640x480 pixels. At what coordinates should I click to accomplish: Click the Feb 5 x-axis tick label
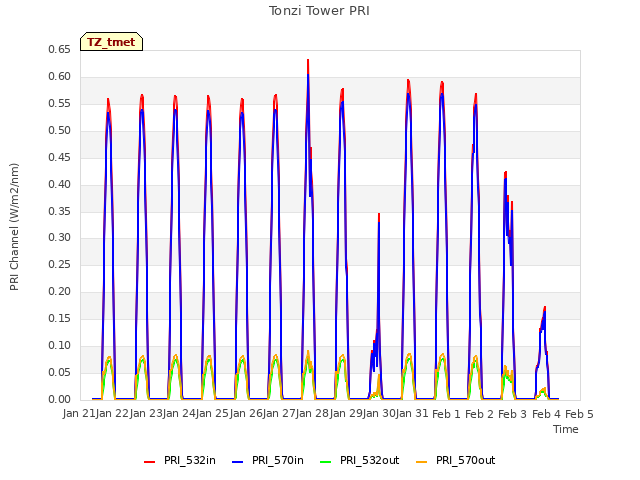tap(579, 414)
